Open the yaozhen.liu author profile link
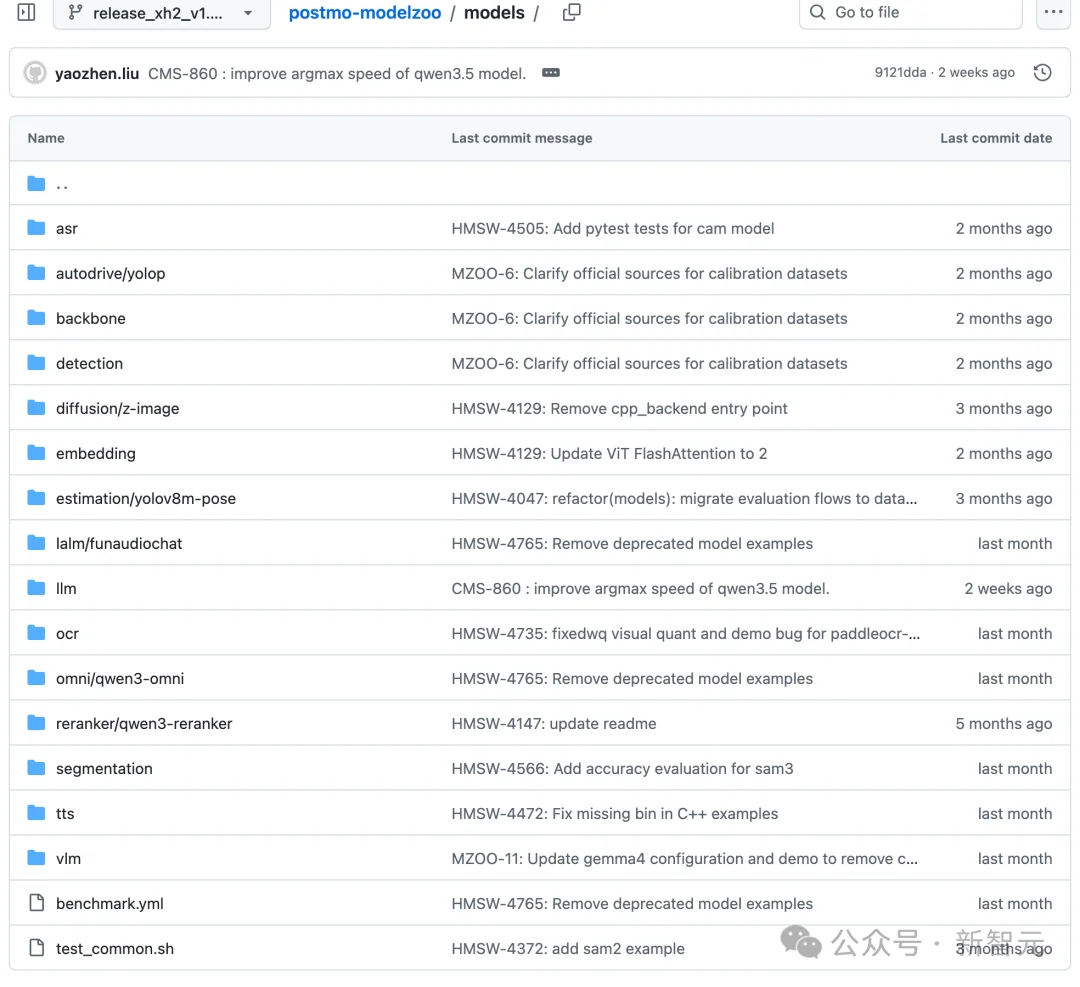This screenshot has height=987, width=1080. point(97,73)
